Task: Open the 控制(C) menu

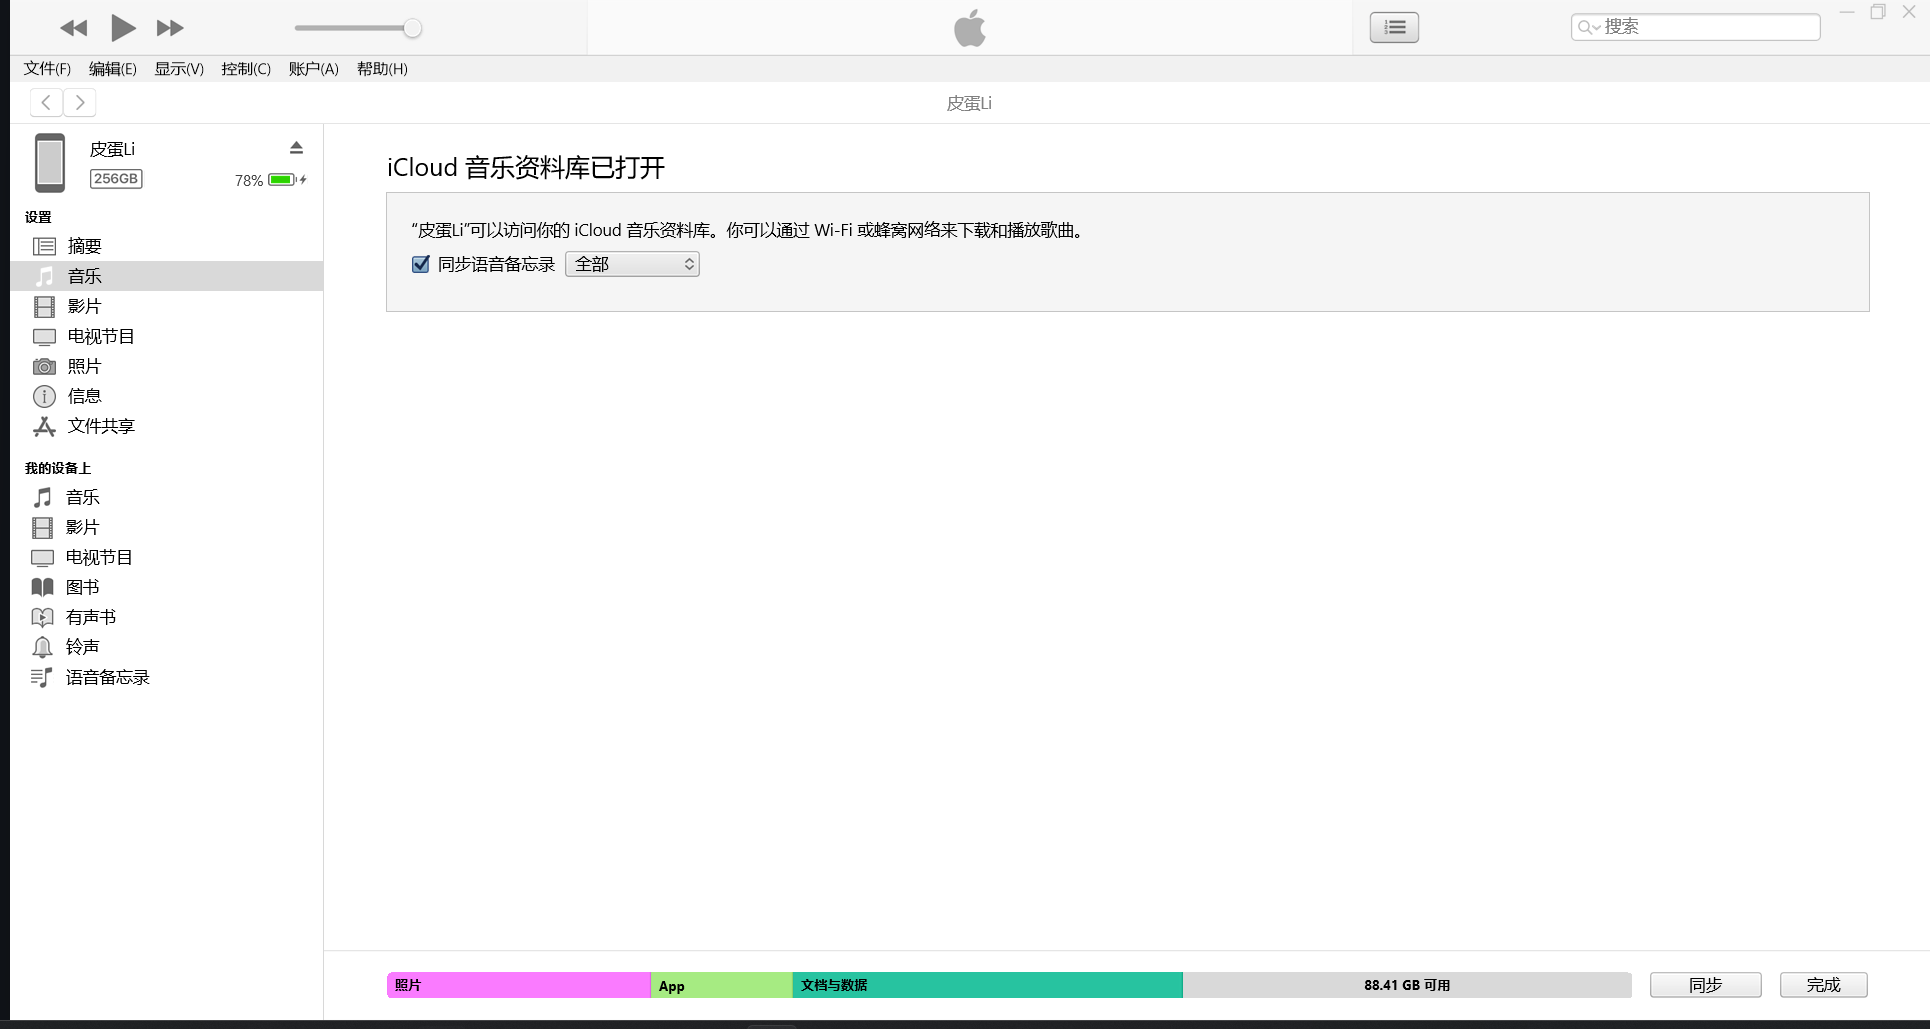Action: click(246, 69)
